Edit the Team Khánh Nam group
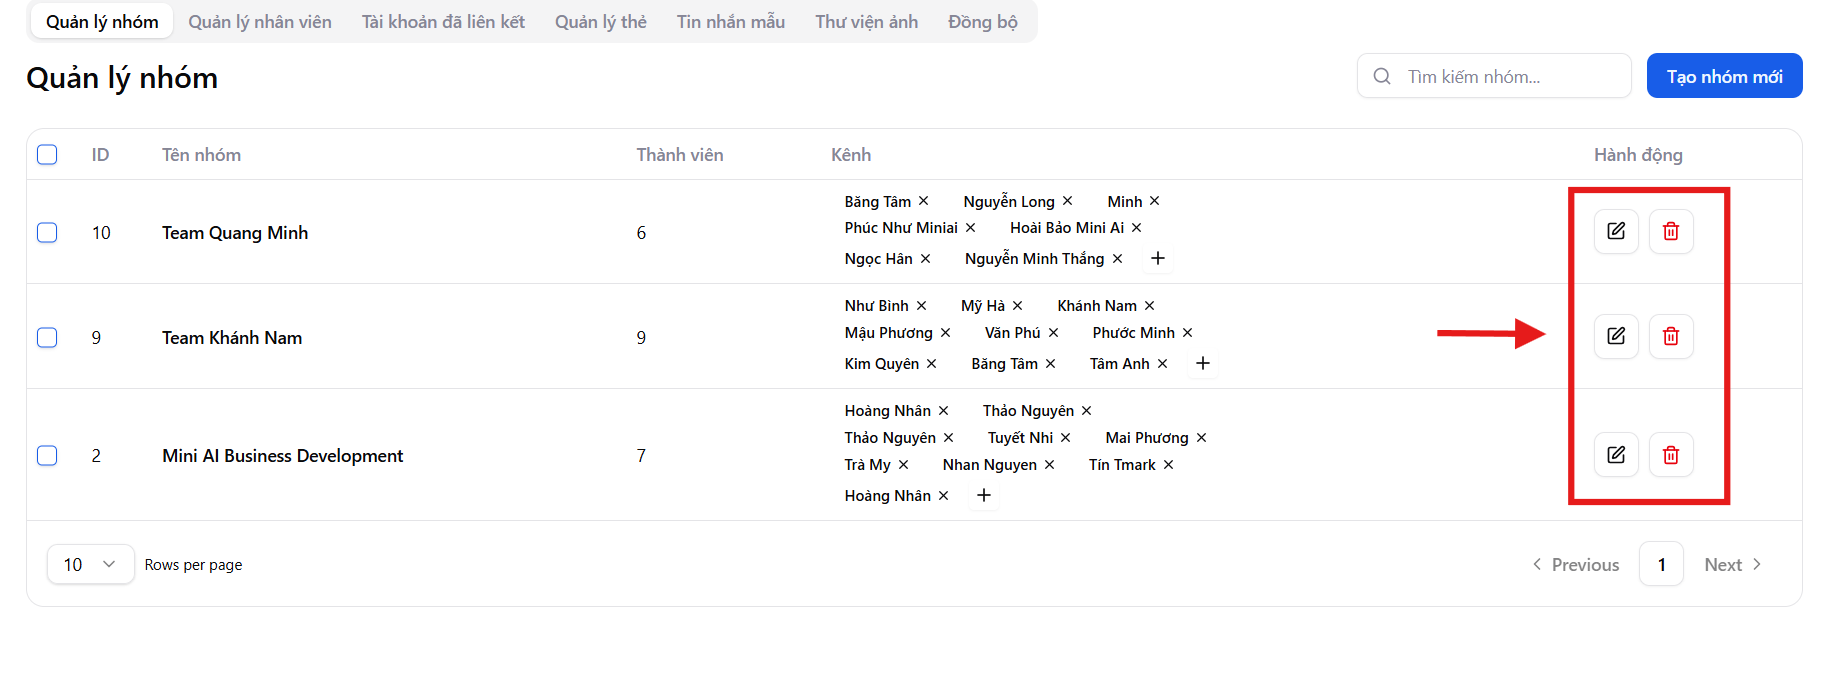 tap(1615, 336)
